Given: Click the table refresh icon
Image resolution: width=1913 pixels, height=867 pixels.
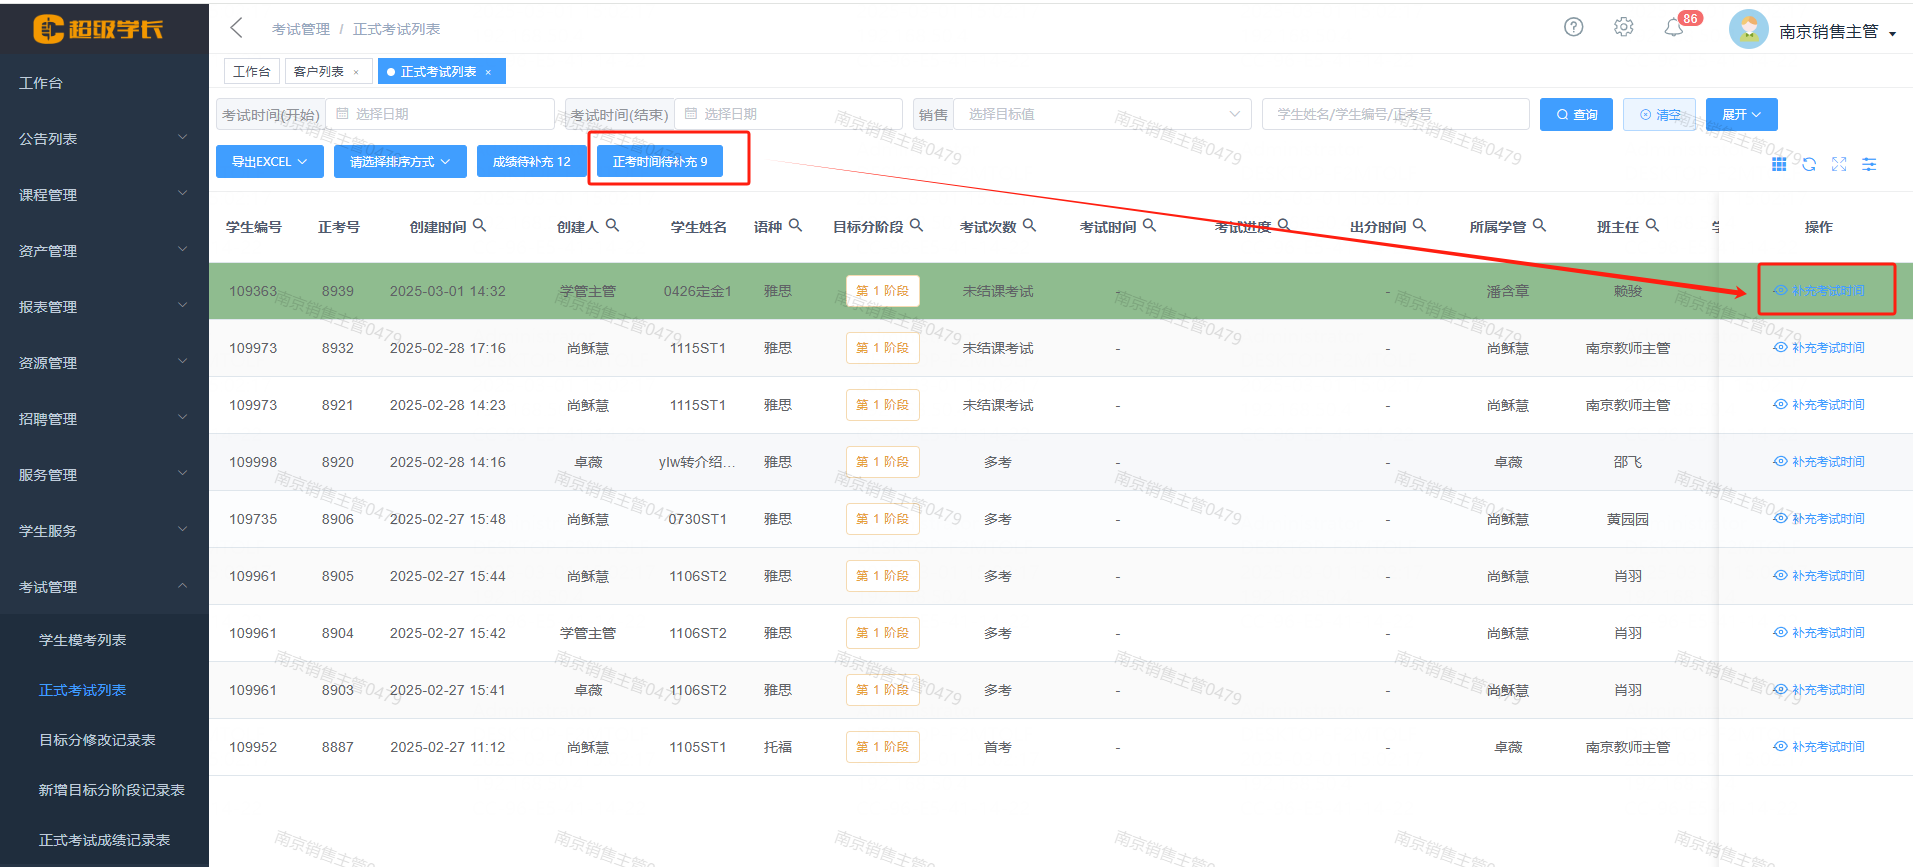Looking at the screenshot, I should pyautogui.click(x=1809, y=164).
